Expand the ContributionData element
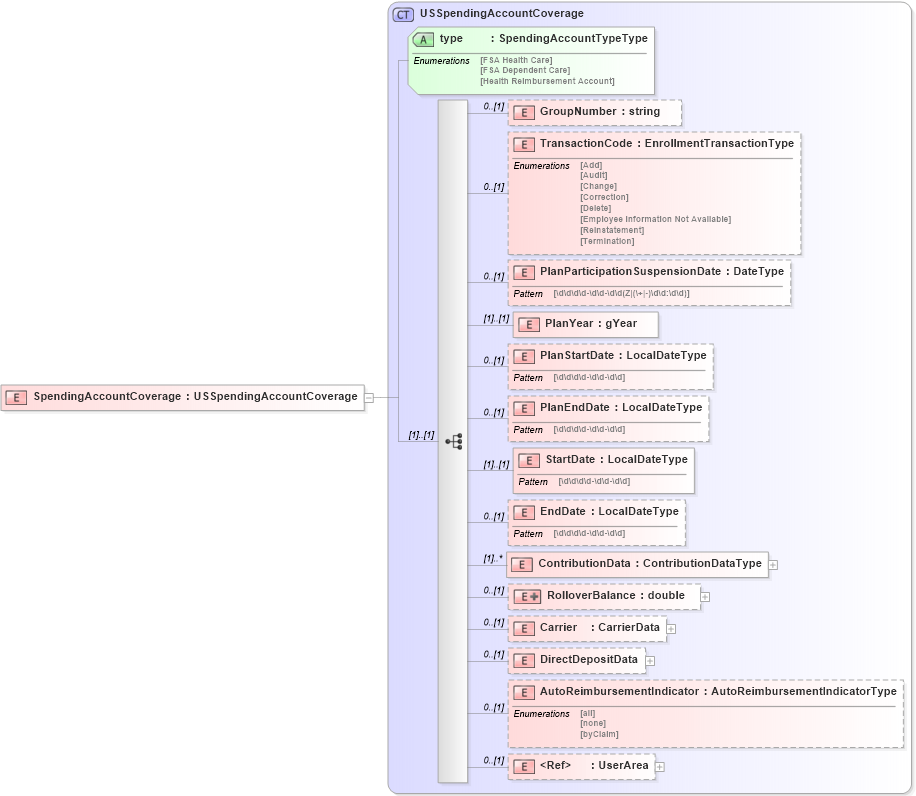 [x=772, y=564]
